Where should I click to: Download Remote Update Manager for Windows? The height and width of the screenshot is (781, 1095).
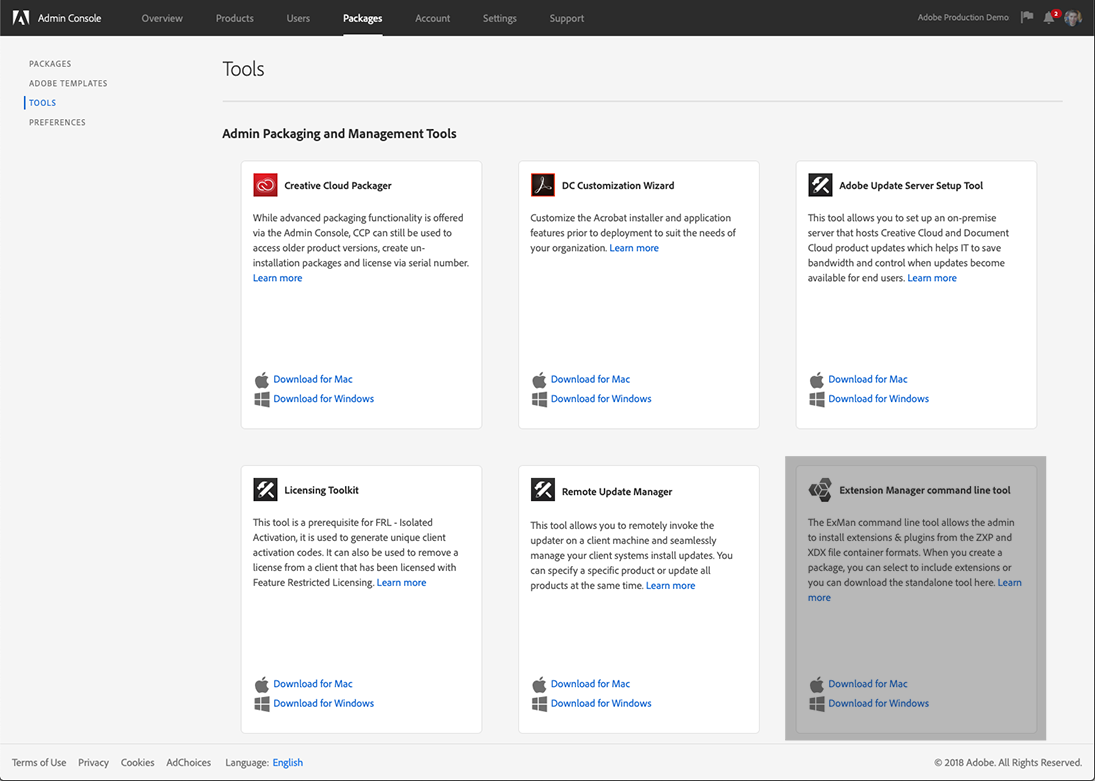tap(601, 703)
